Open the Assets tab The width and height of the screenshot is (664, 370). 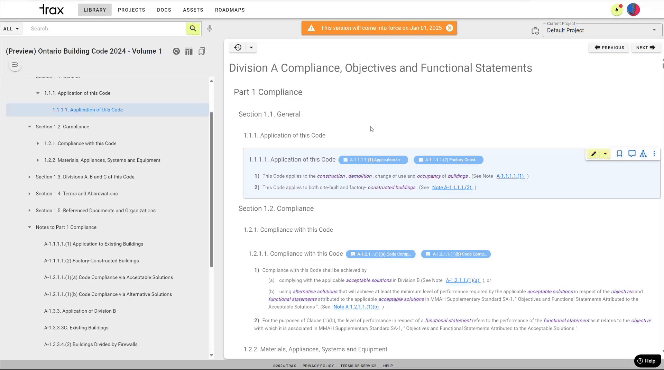click(x=193, y=10)
